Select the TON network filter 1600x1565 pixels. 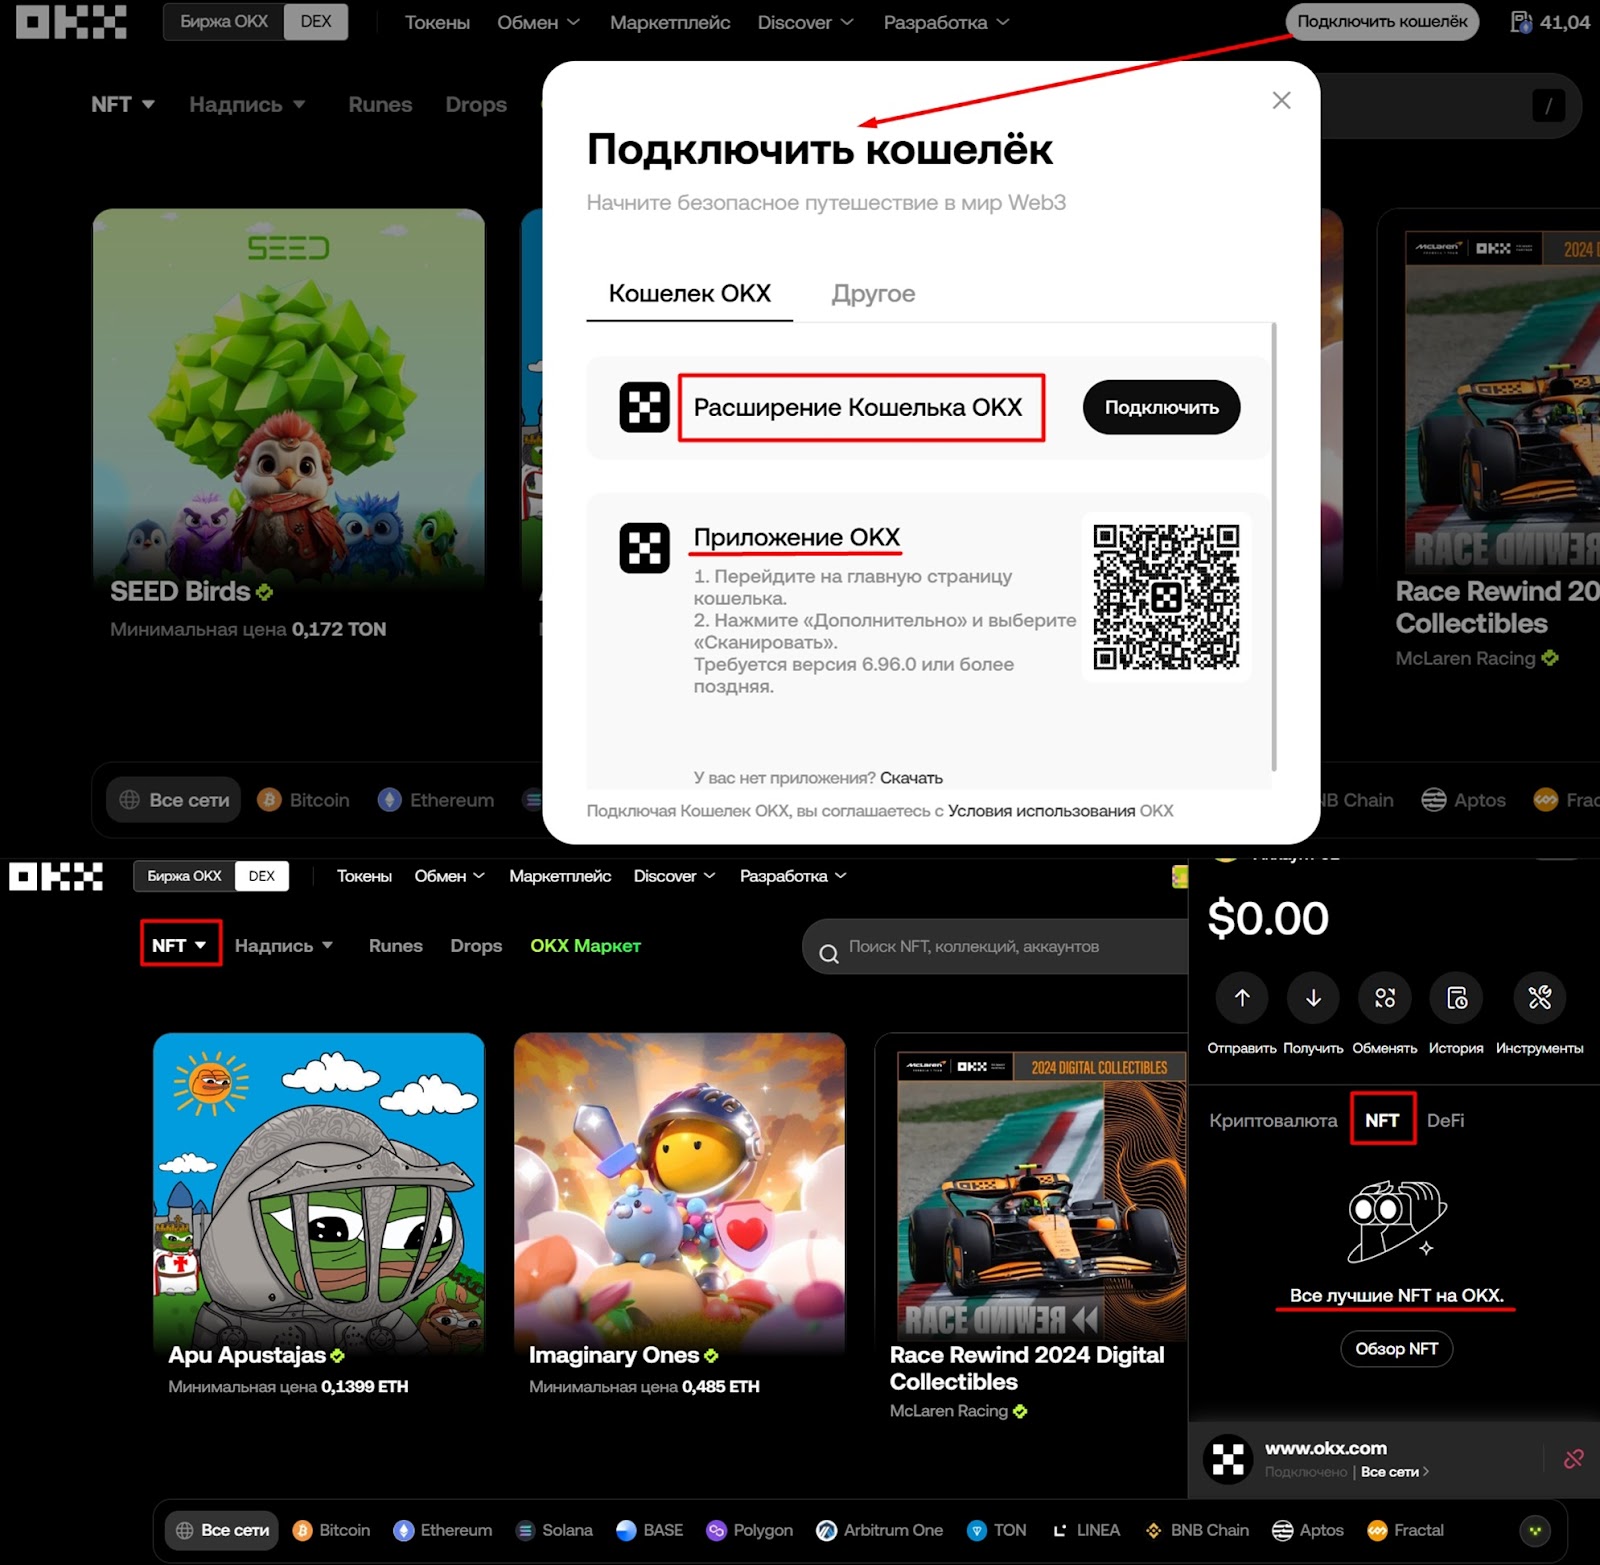click(x=997, y=1530)
